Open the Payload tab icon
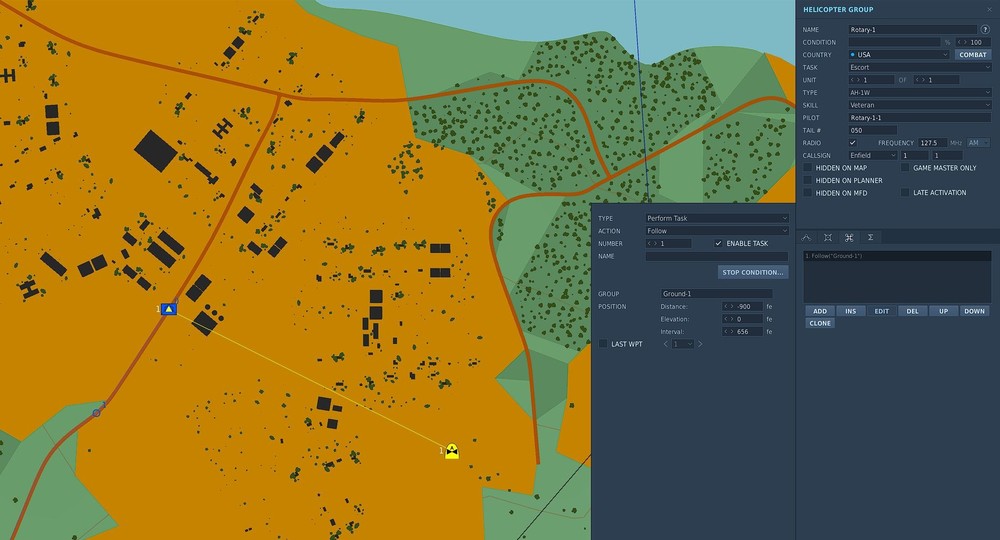The image size is (1000, 540). tap(828, 237)
